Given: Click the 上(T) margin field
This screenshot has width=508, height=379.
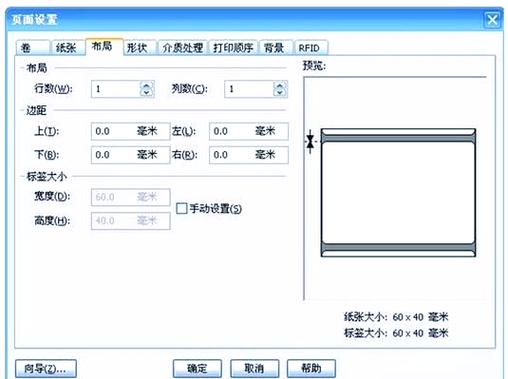Looking at the screenshot, I should (x=130, y=131).
